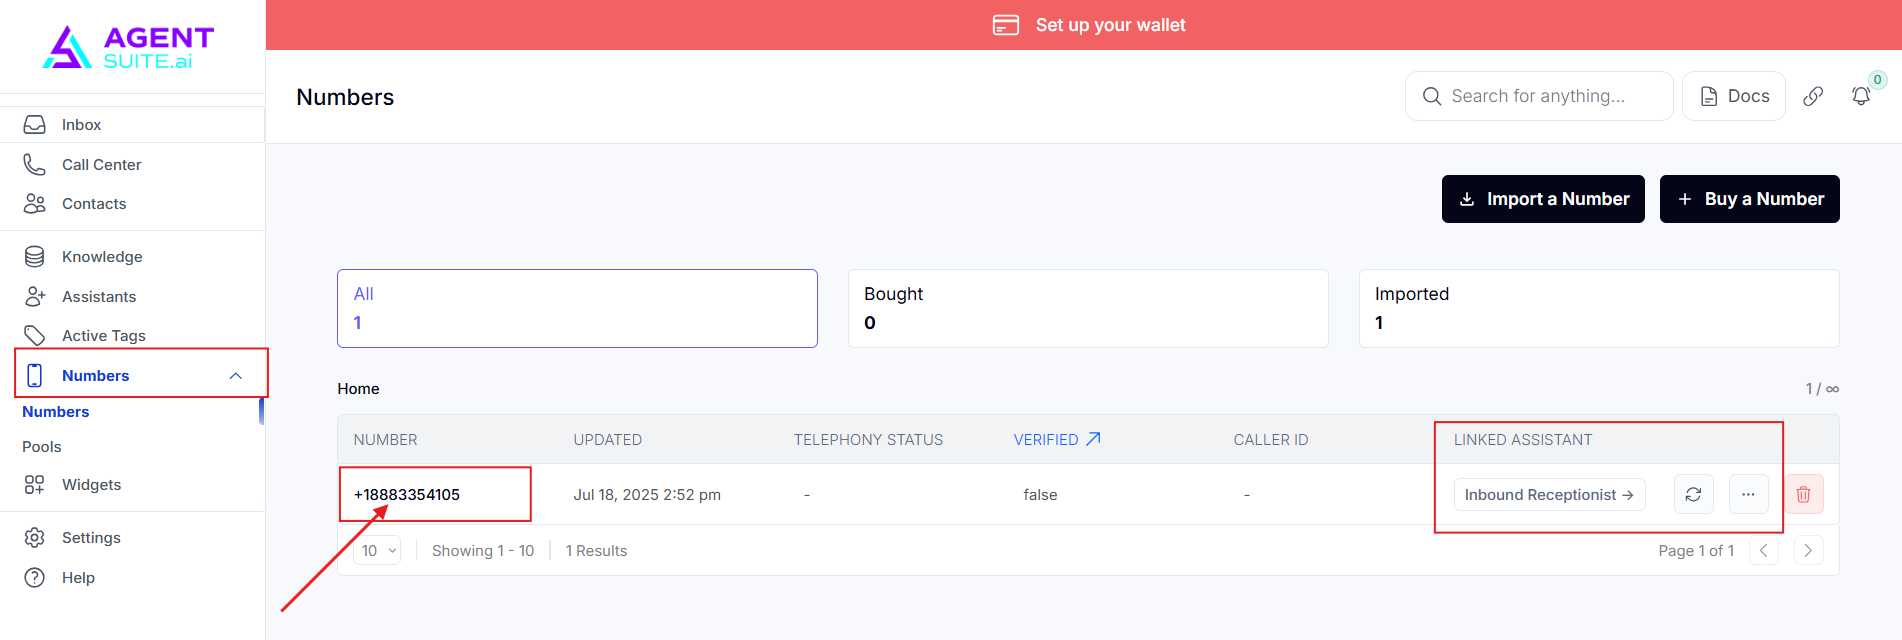Select the Imported filter card
Screen dimensions: 1902x640
pos(1598,308)
